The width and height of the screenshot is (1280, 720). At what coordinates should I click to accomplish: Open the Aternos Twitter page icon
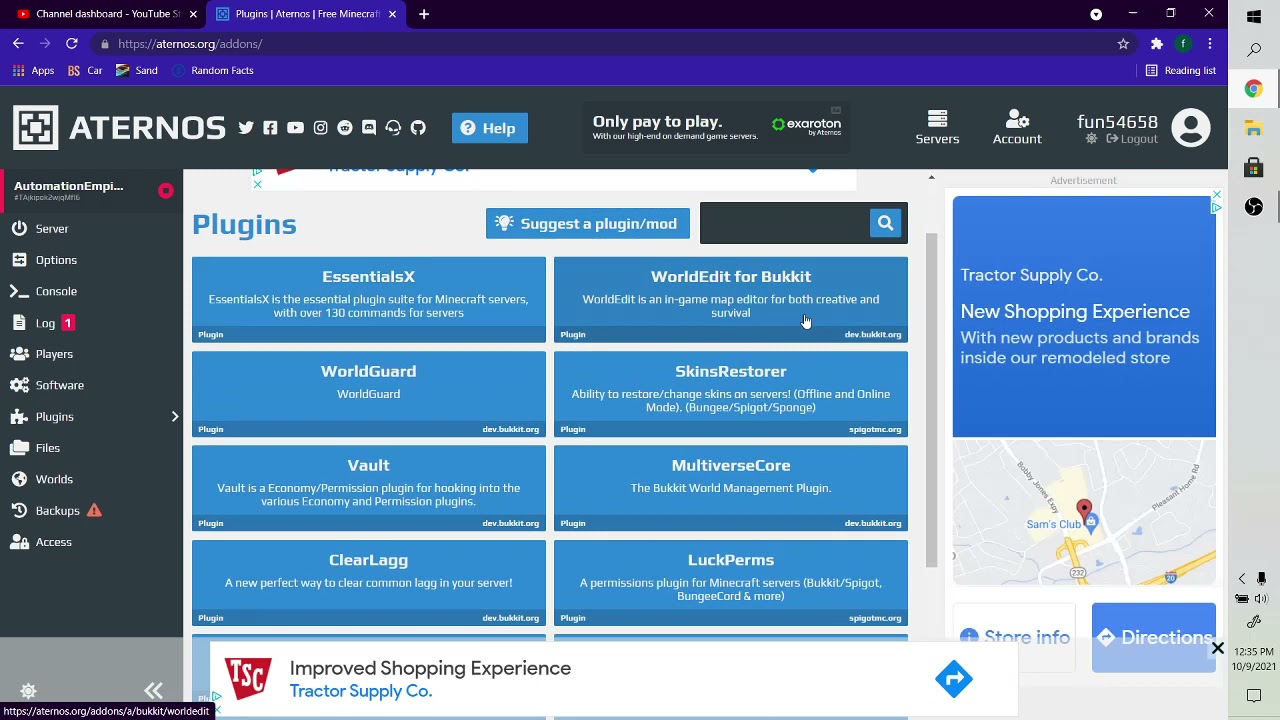point(246,128)
